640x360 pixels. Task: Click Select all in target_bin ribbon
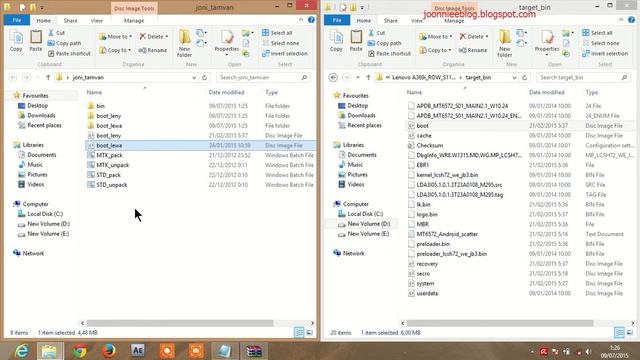[x=597, y=33]
